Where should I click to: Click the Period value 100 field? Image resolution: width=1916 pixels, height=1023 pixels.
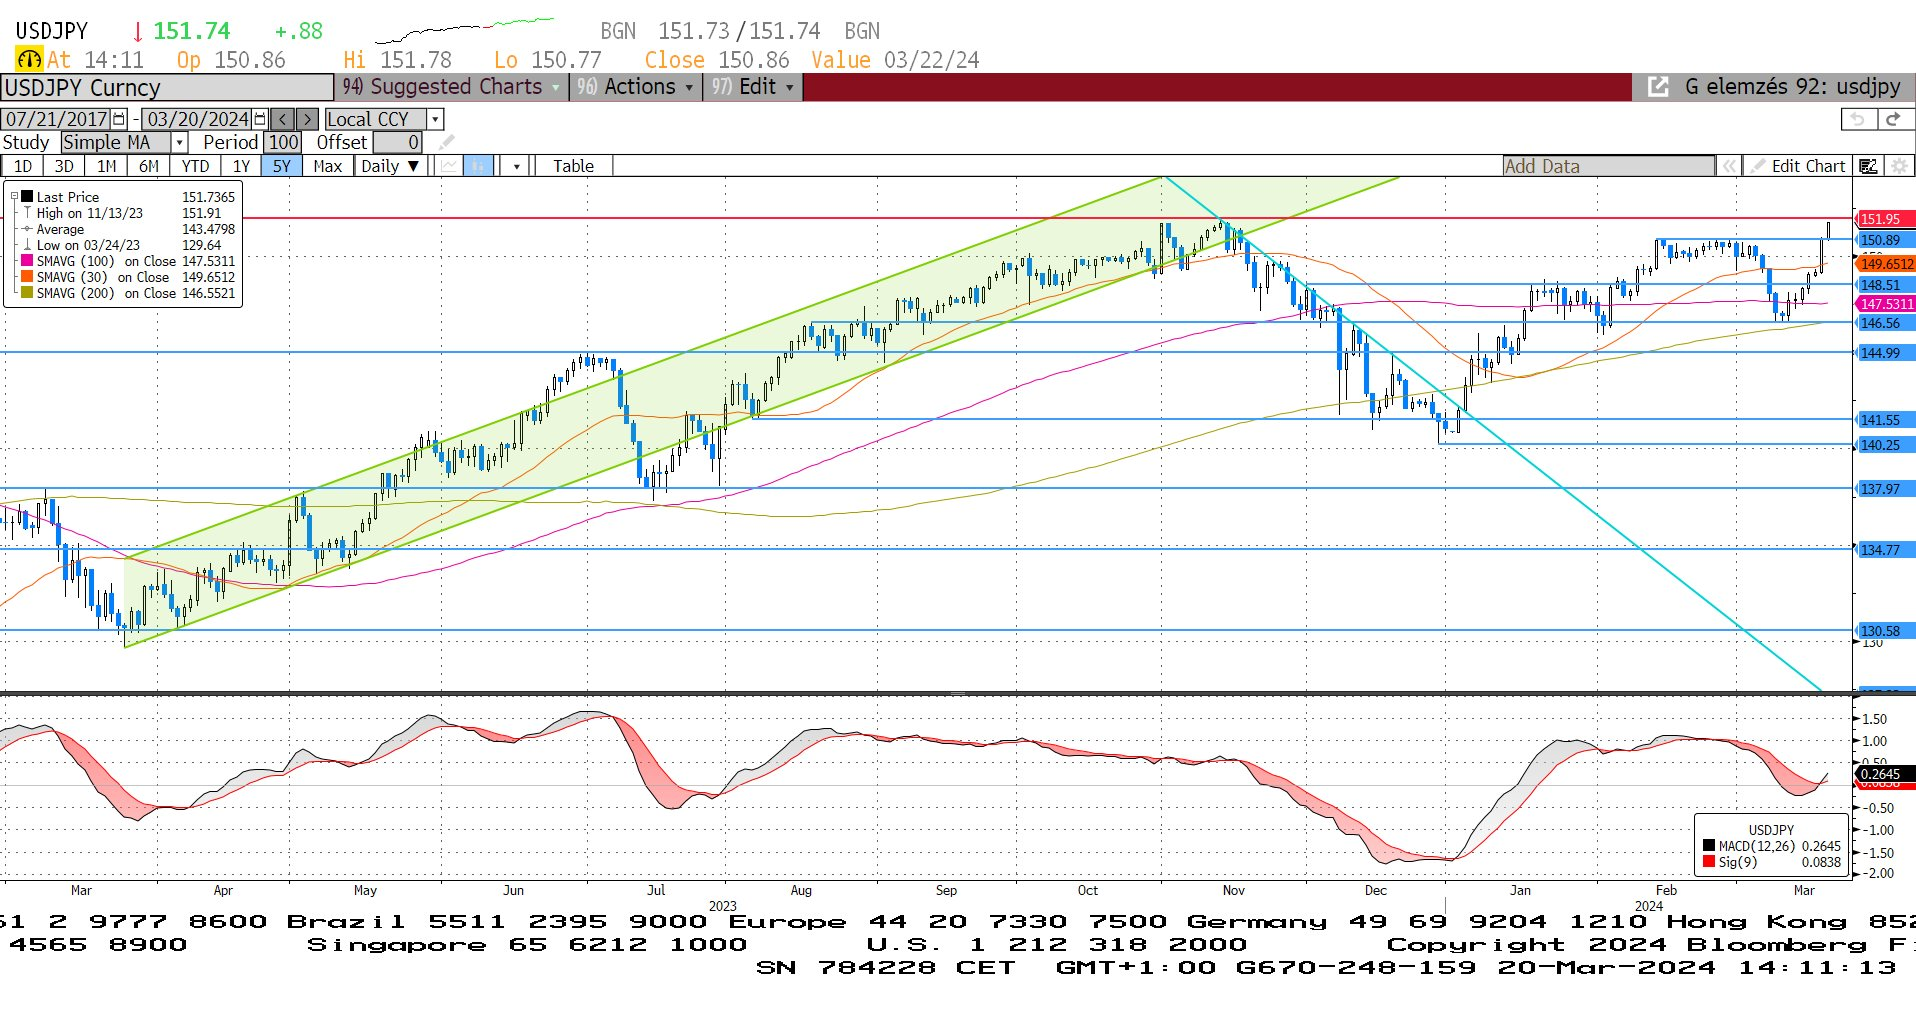283,142
